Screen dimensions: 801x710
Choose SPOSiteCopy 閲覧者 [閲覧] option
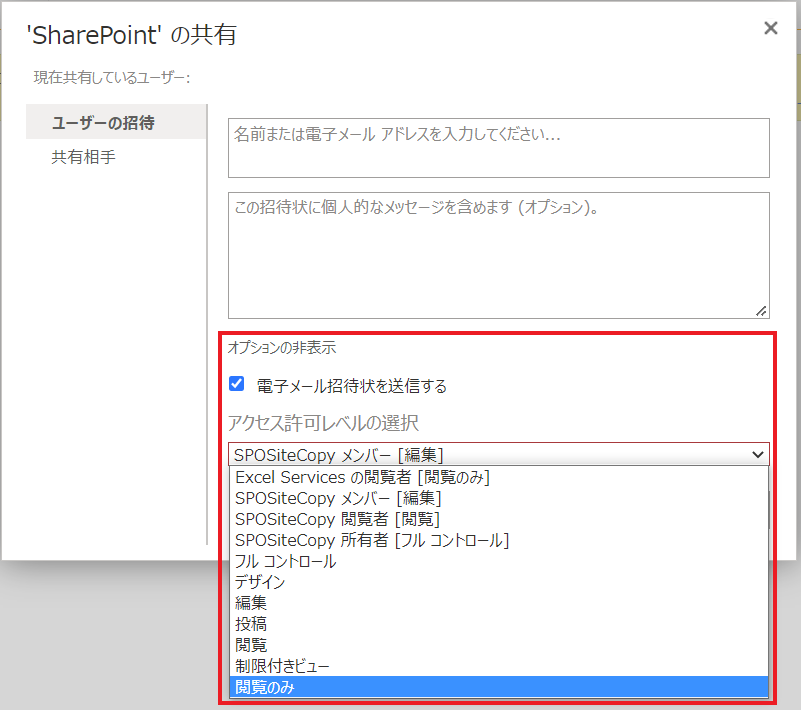point(499,519)
